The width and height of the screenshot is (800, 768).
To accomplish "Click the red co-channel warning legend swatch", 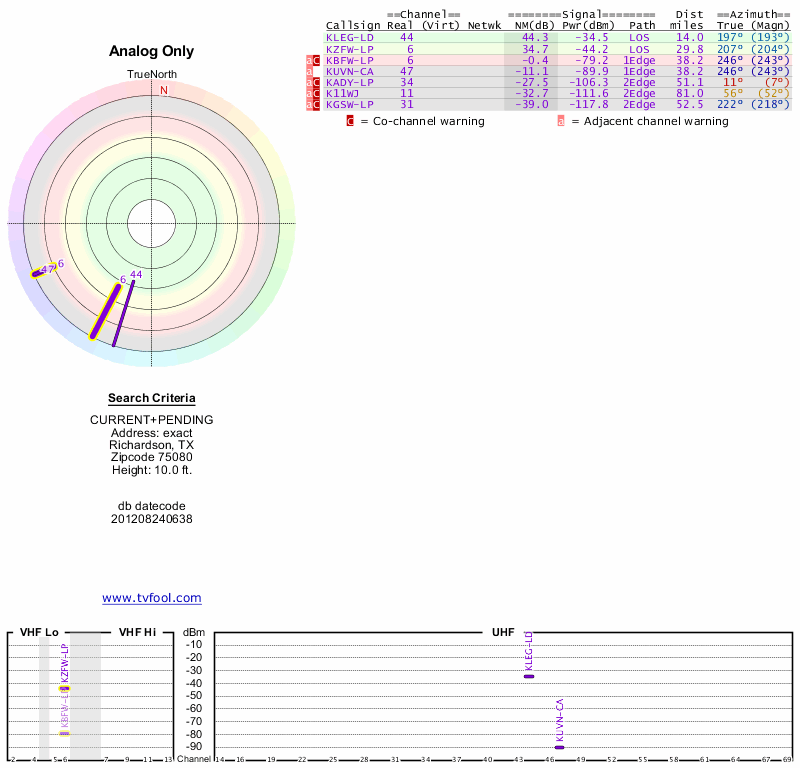I will tap(350, 121).
